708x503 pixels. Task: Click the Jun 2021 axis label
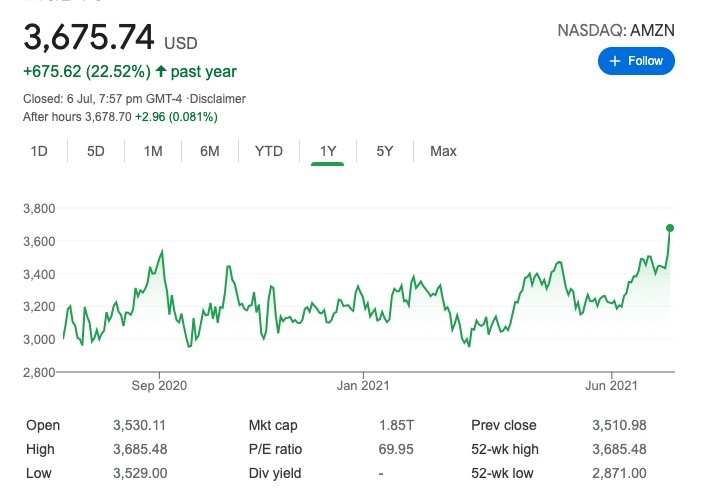point(611,386)
